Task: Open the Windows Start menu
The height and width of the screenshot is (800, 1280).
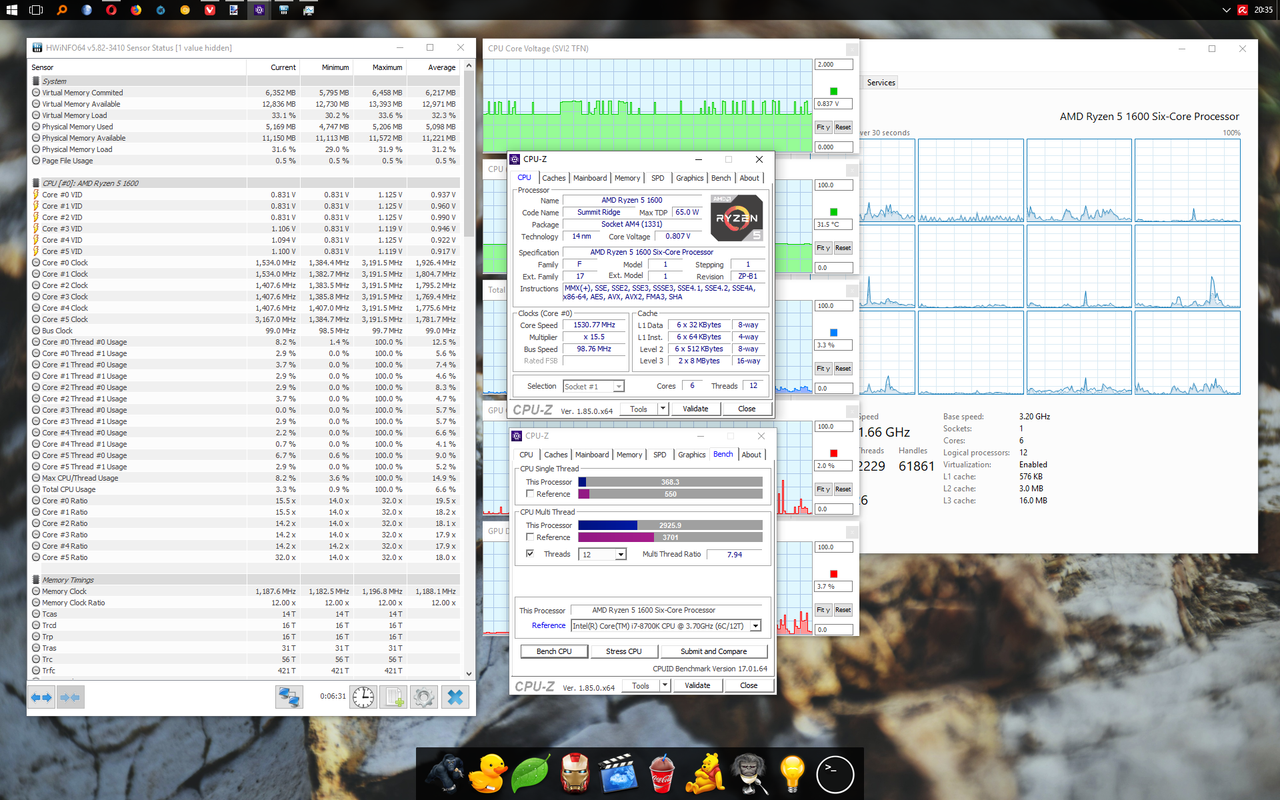Action: point(12,10)
